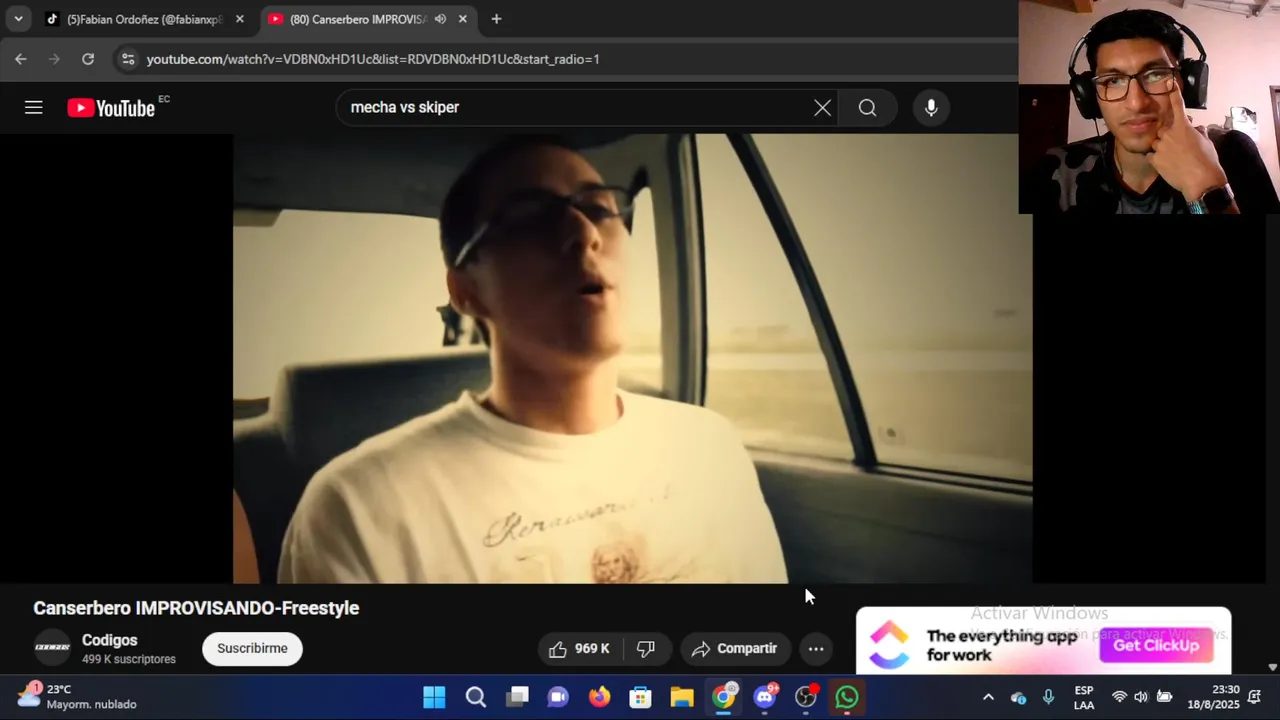
Task: Open the clock and date 23:30
Action: 1213,697
